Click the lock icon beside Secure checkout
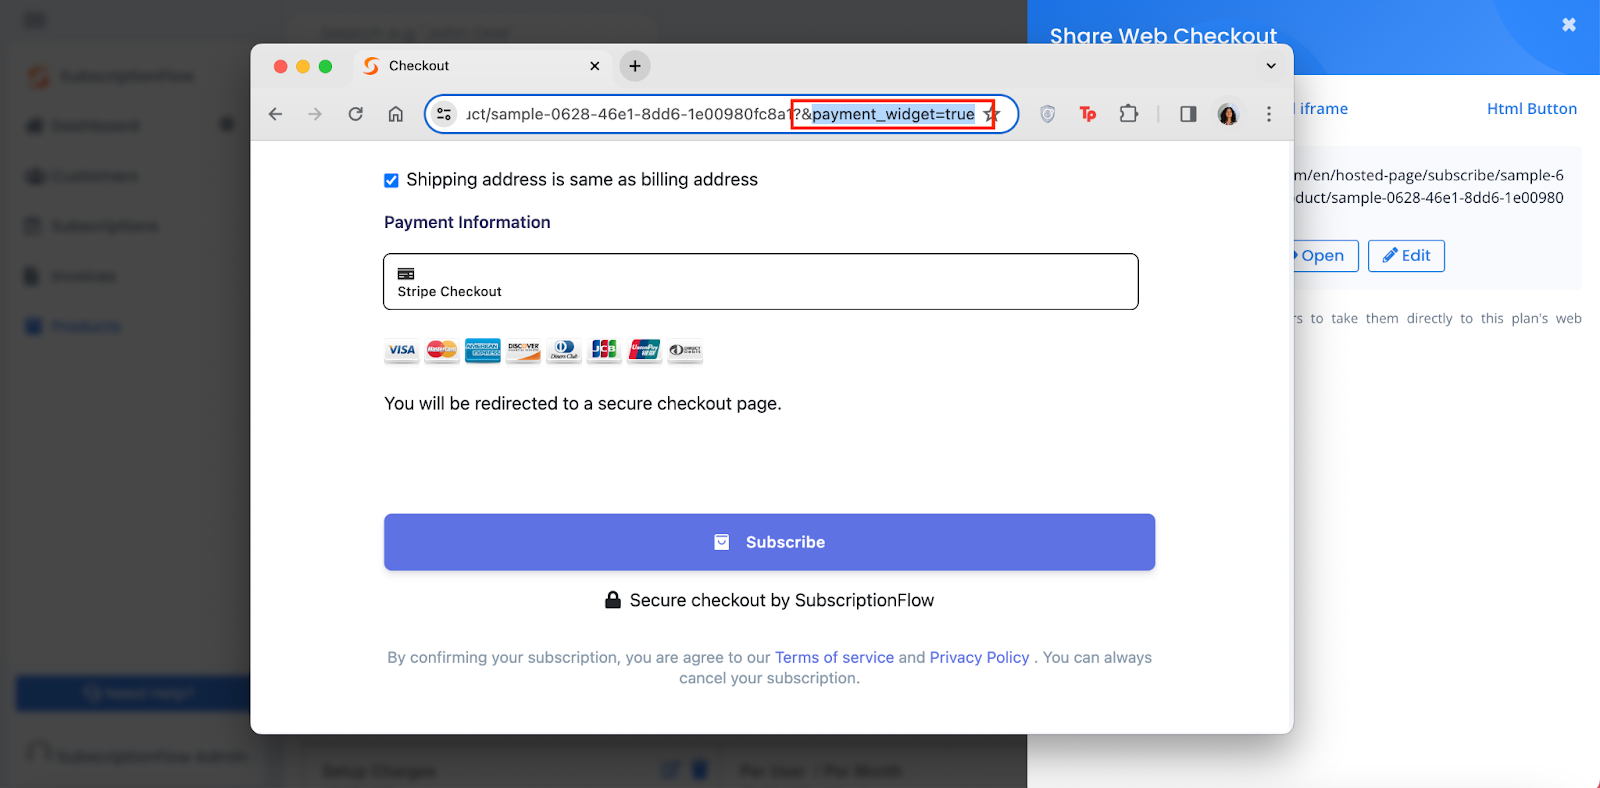Image resolution: width=1600 pixels, height=788 pixels. tap(613, 600)
